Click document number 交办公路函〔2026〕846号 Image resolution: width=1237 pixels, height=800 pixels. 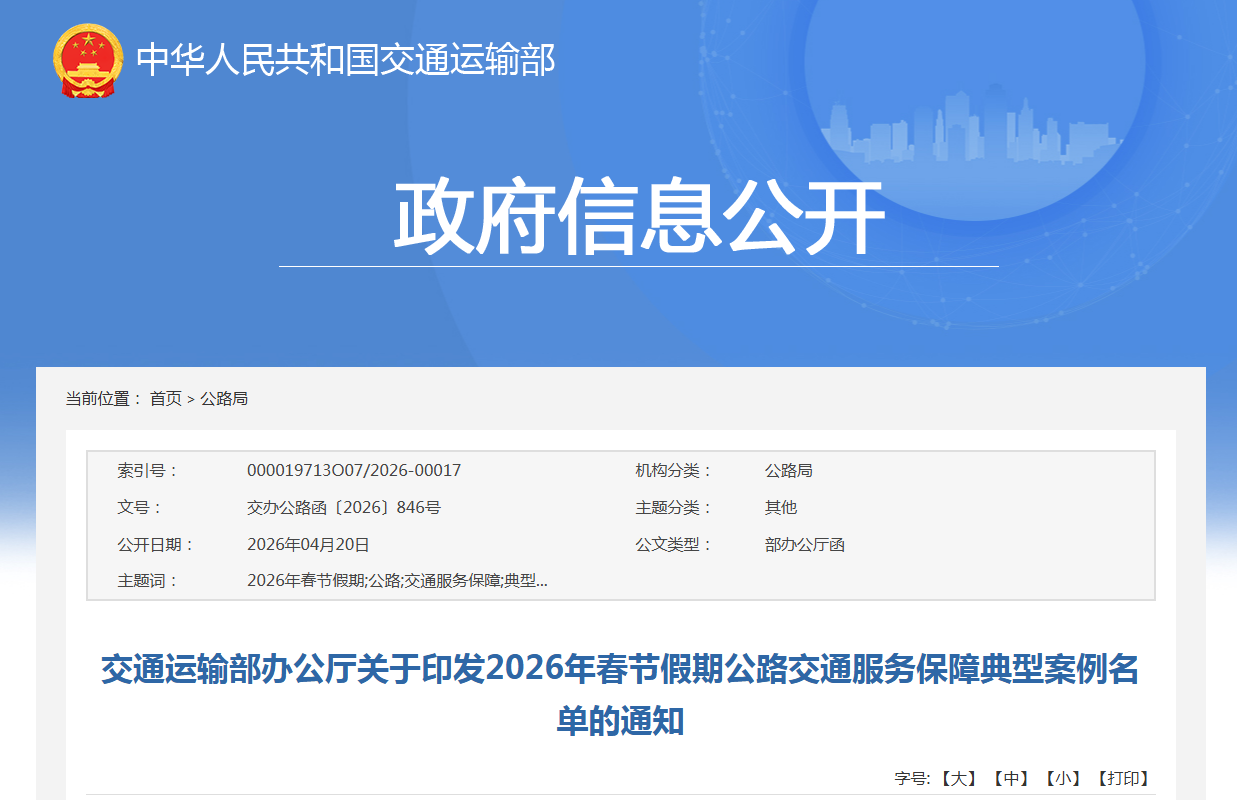[x=344, y=507]
